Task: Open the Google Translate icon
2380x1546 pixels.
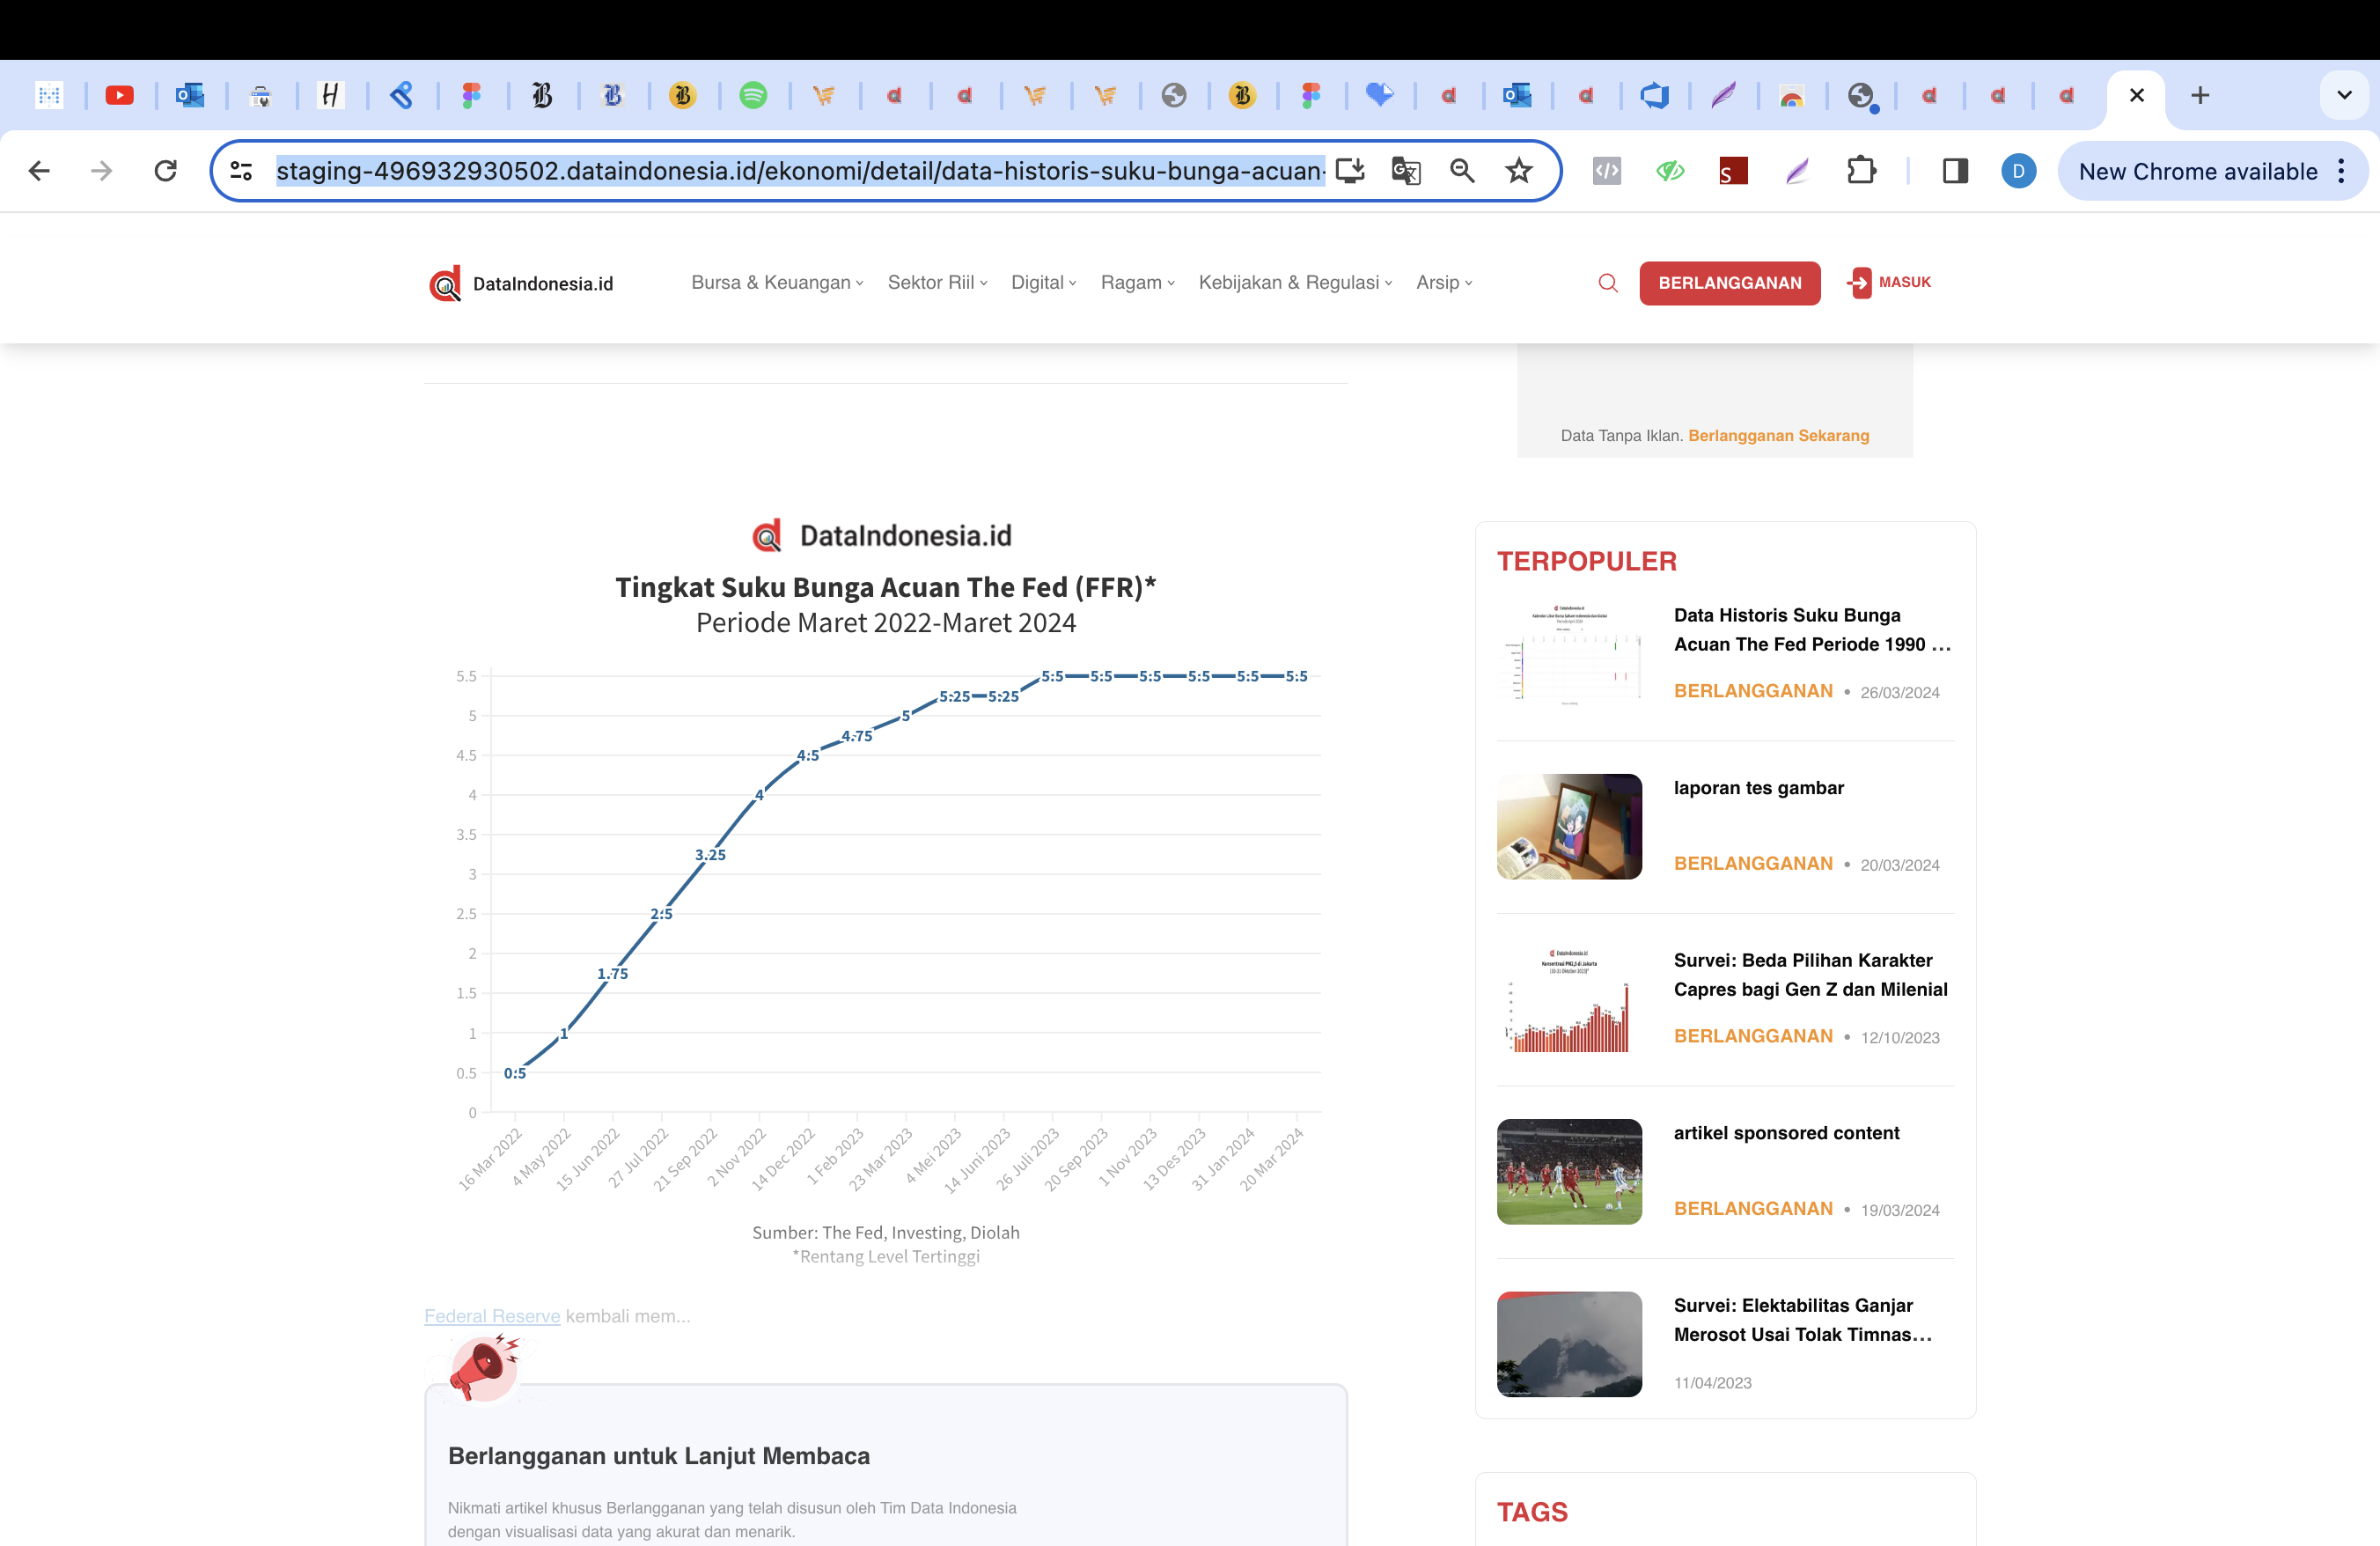Action: coord(1406,171)
